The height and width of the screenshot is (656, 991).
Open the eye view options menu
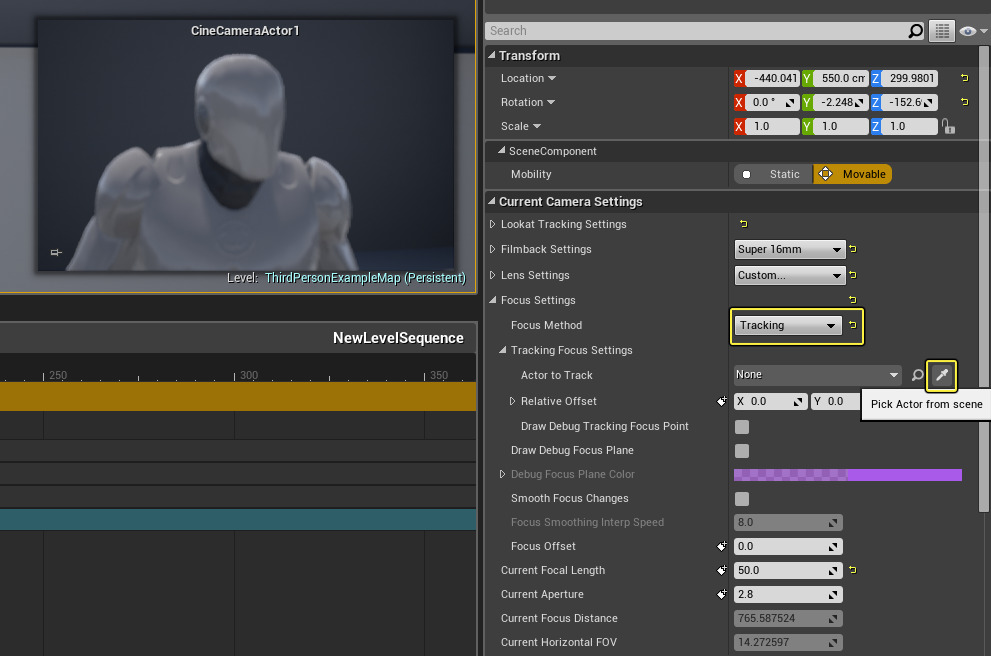(x=969, y=31)
